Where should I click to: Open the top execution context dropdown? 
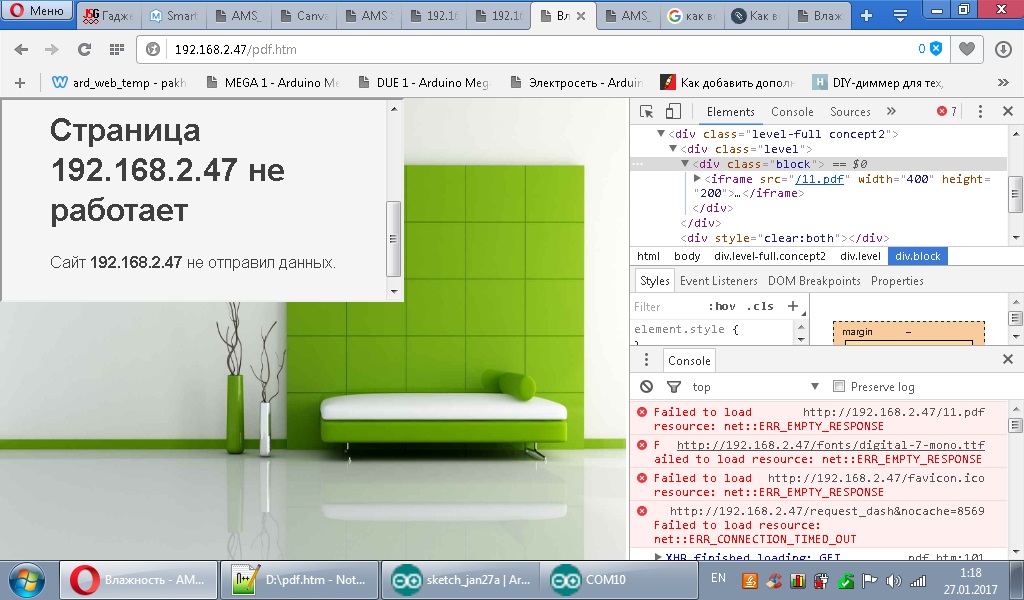(755, 387)
